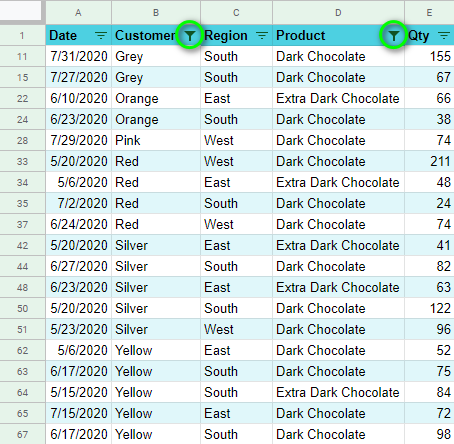Screen dimensions: 454x444
Task: Select column A header
Action: pyautogui.click(x=78, y=13)
